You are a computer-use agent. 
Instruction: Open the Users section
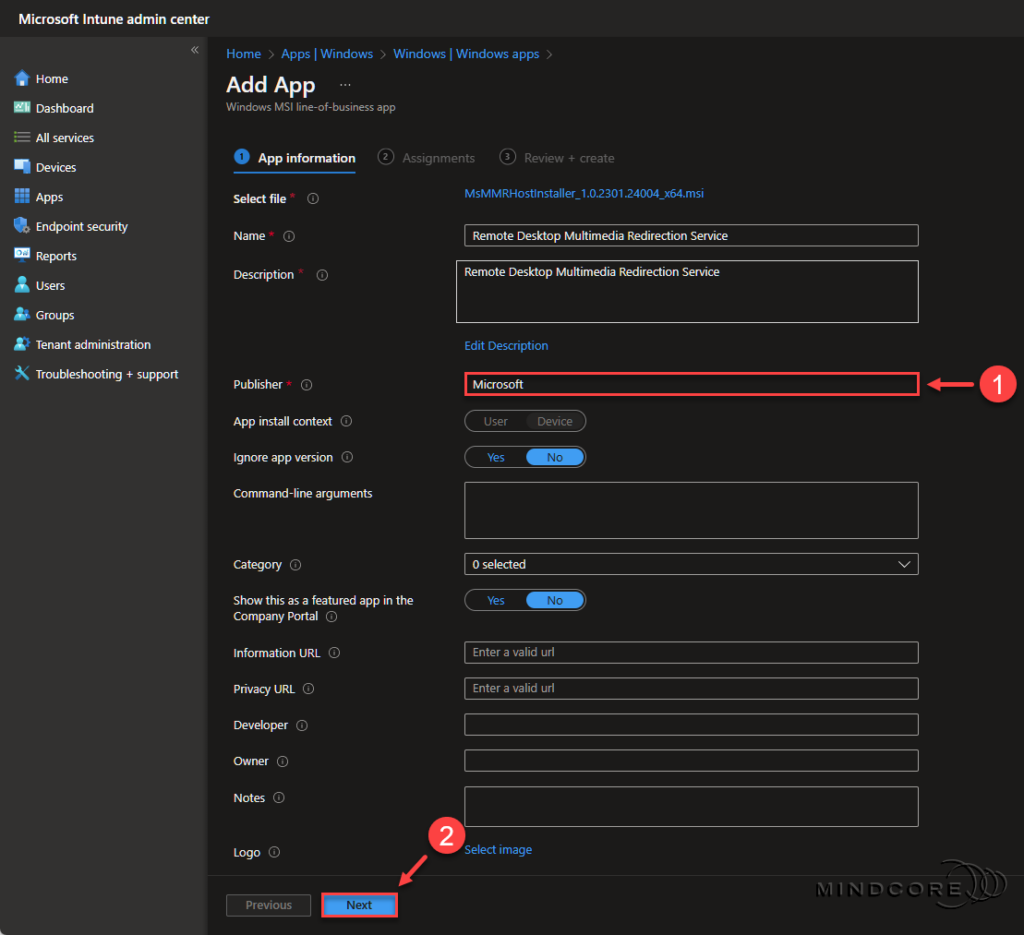coord(49,285)
